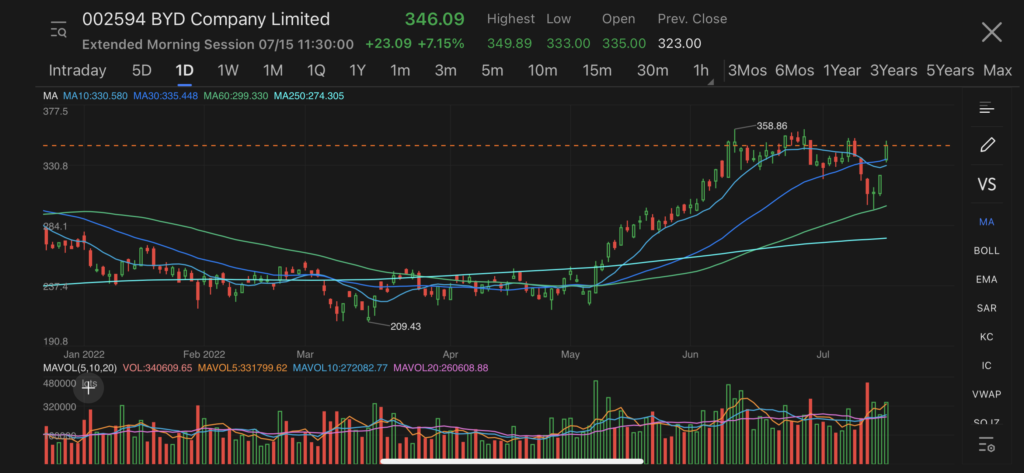Select the 15m timeframe
Image resolution: width=1024 pixels, height=473 pixels.
click(x=597, y=71)
